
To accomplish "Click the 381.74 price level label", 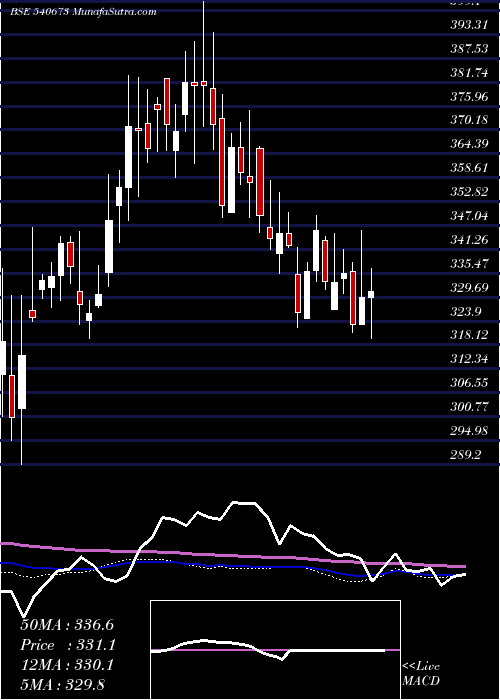I will tap(469, 73).
